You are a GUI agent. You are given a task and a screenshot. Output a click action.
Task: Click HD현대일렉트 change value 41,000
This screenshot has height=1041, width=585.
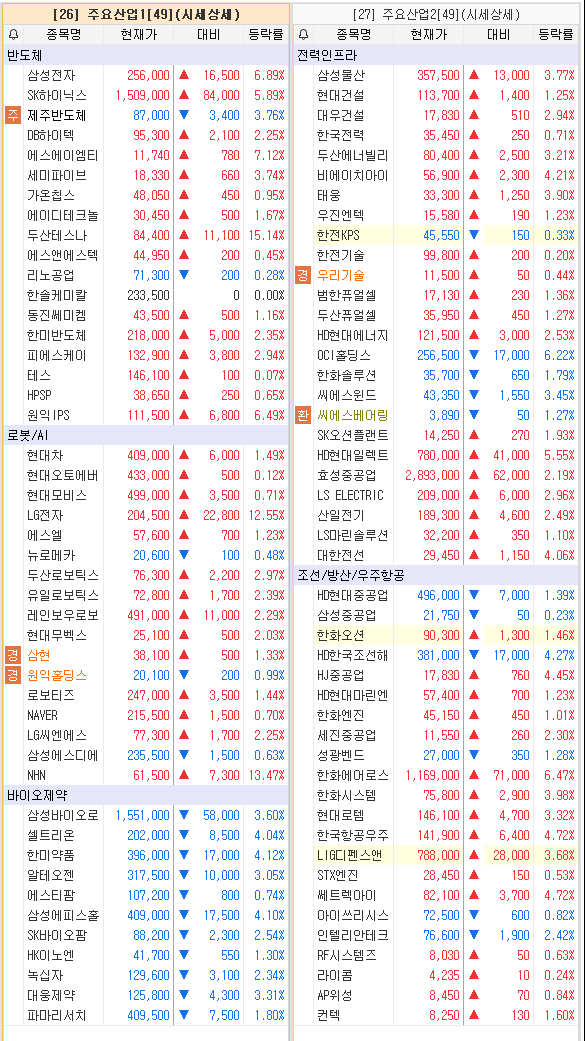(x=511, y=455)
